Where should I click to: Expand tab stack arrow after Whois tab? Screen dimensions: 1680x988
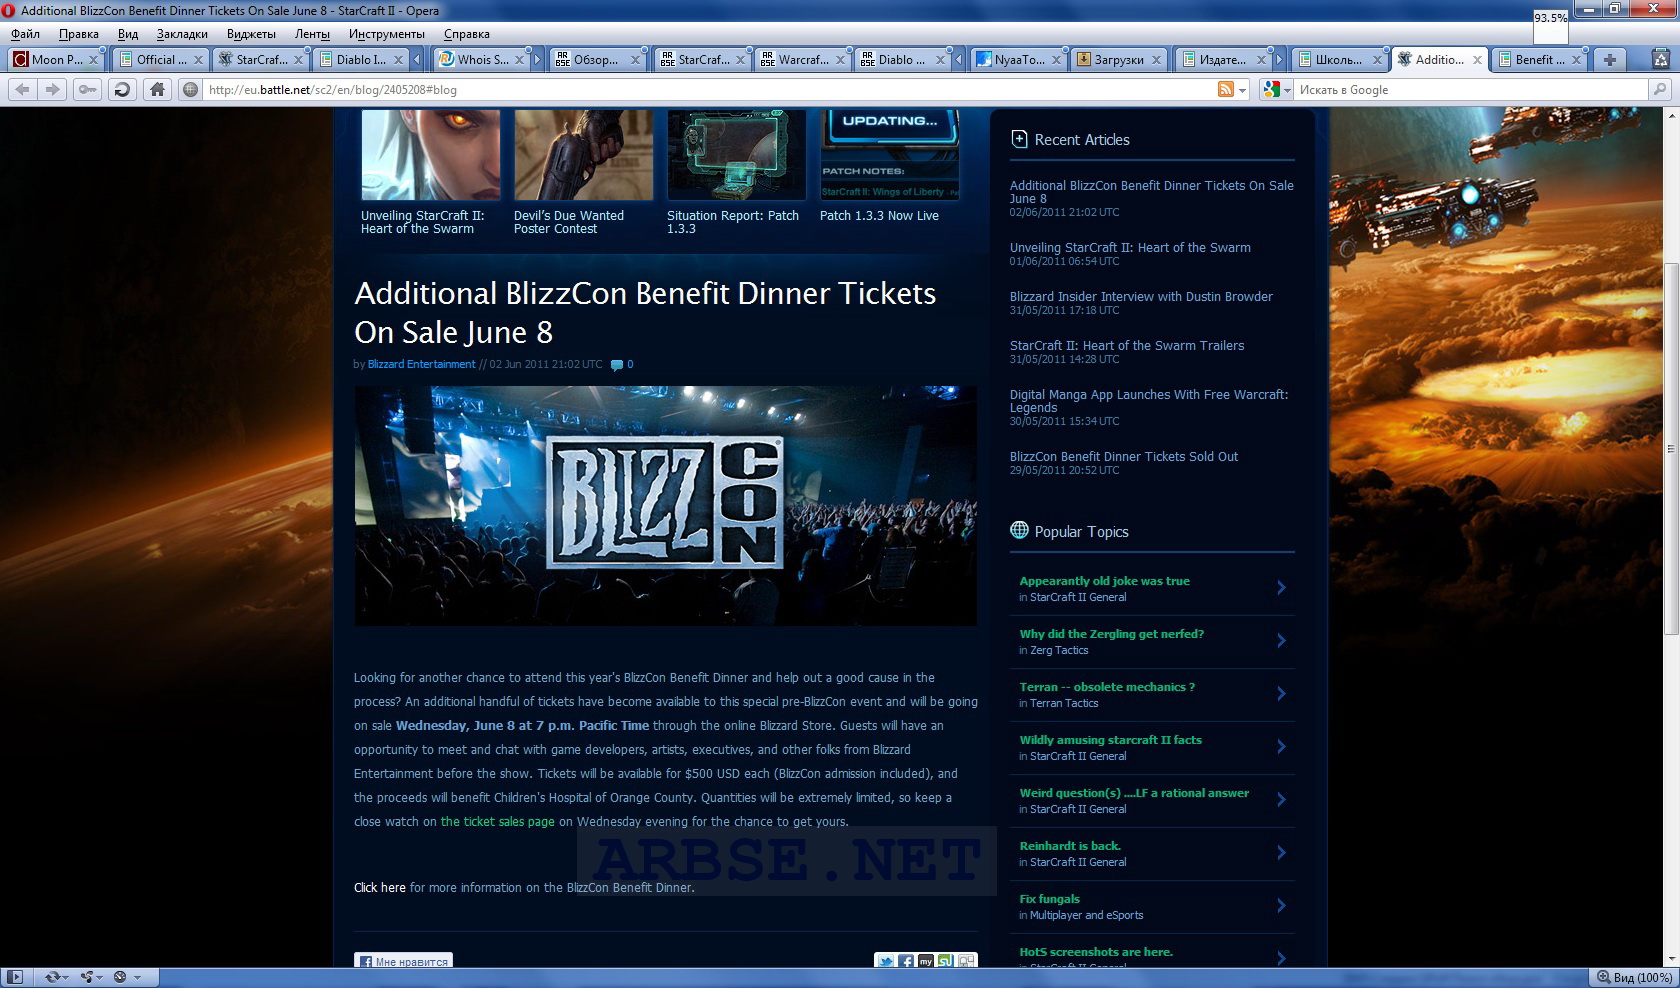(537, 60)
